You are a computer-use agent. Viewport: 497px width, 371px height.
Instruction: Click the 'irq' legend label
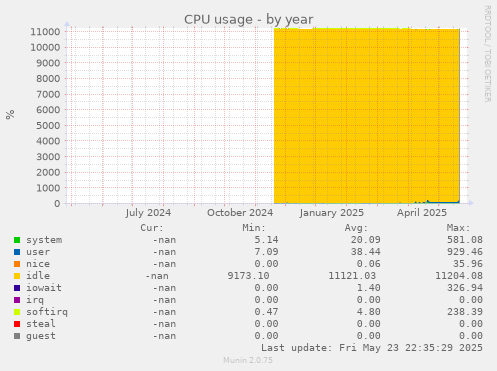[x=35, y=300]
